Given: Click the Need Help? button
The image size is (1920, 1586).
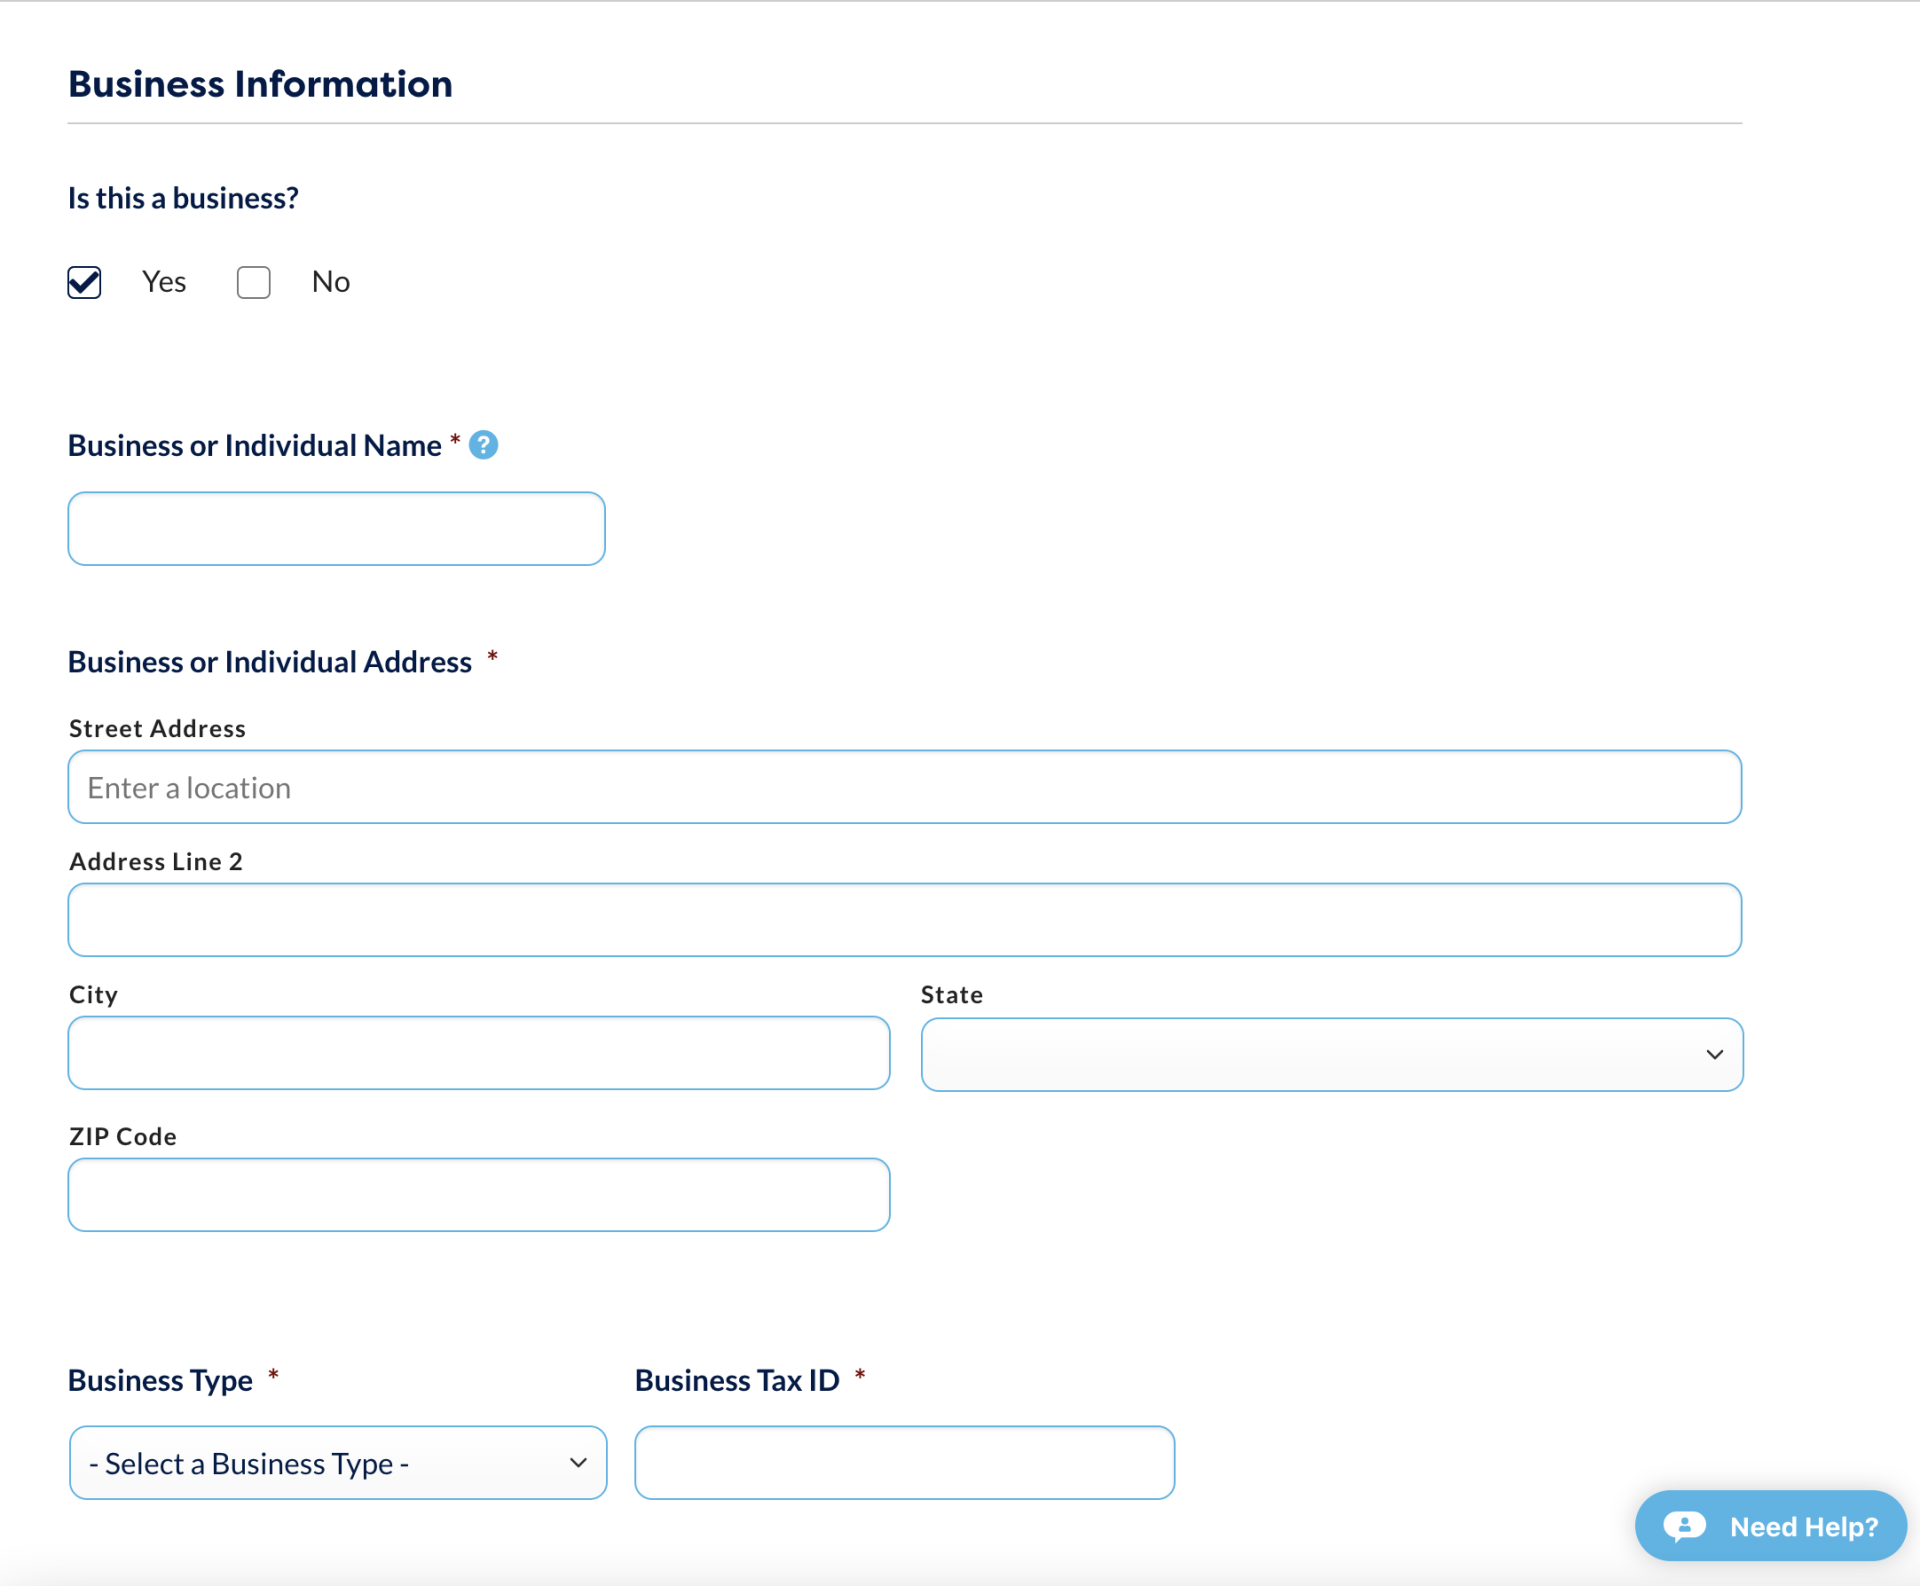Looking at the screenshot, I should click(1768, 1526).
